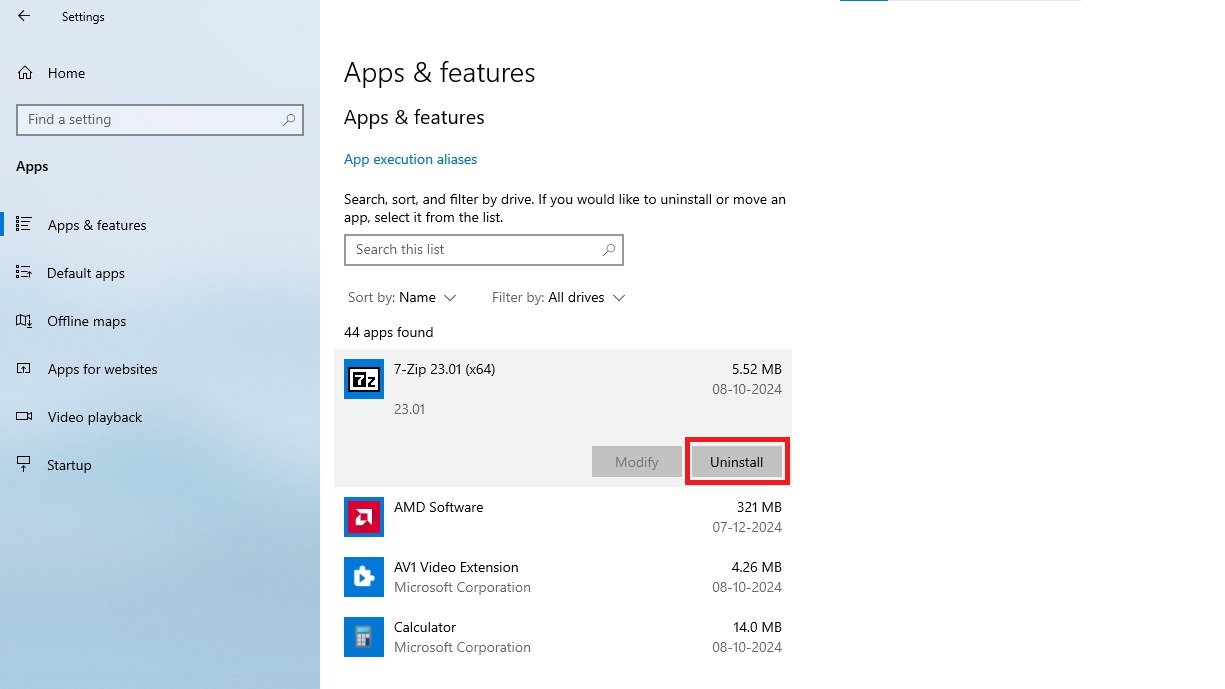Click the Calculator app icon

click(364, 637)
